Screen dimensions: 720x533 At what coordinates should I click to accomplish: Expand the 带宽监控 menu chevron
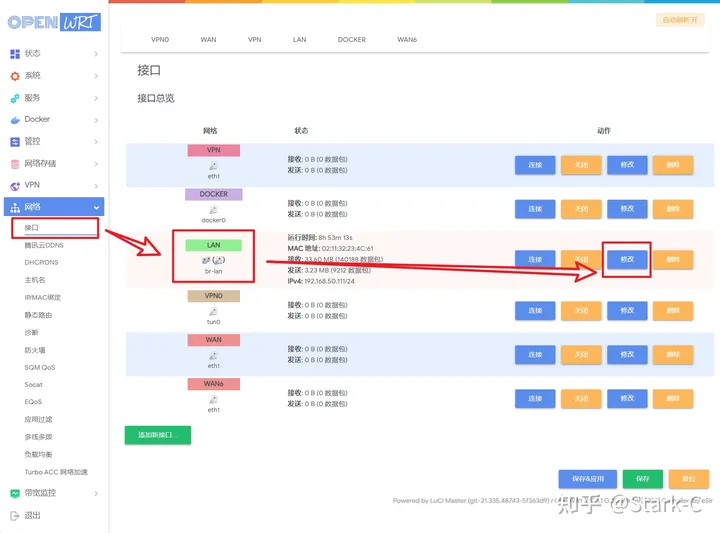click(96, 493)
